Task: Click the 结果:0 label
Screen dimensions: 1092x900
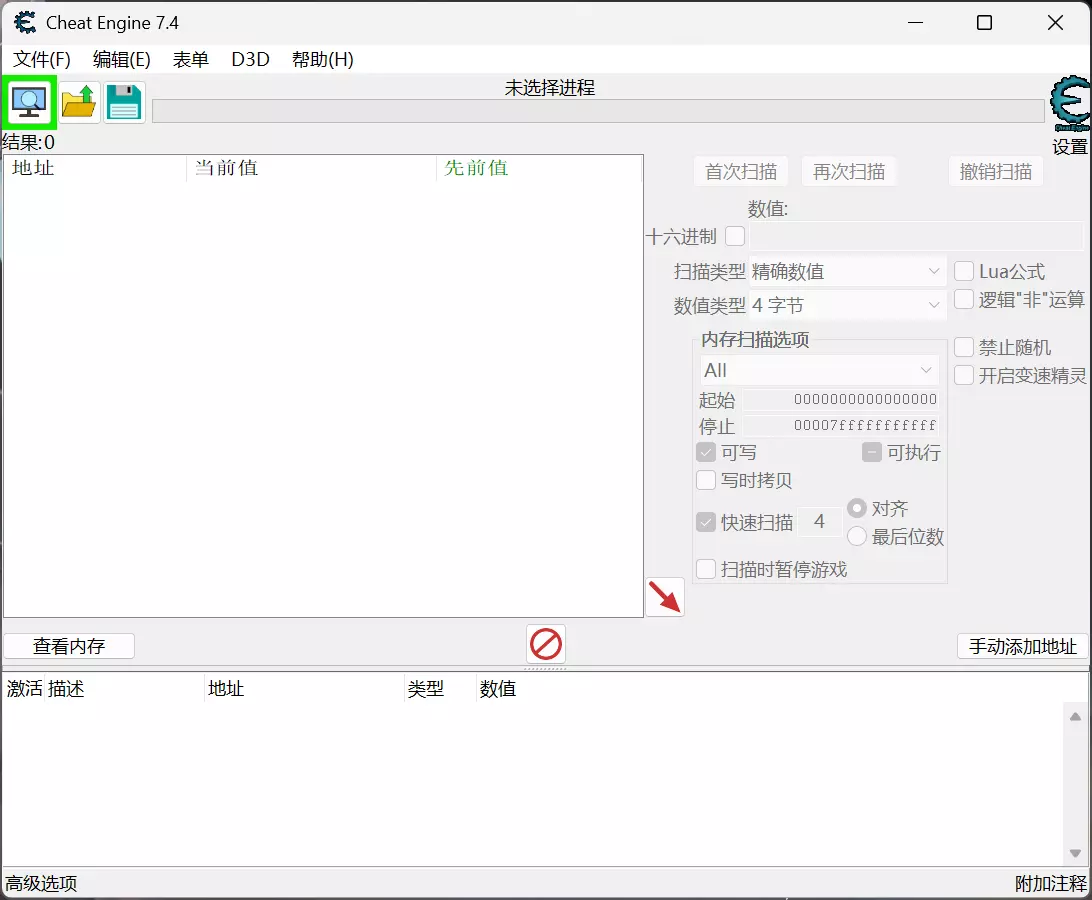Action: tap(29, 143)
